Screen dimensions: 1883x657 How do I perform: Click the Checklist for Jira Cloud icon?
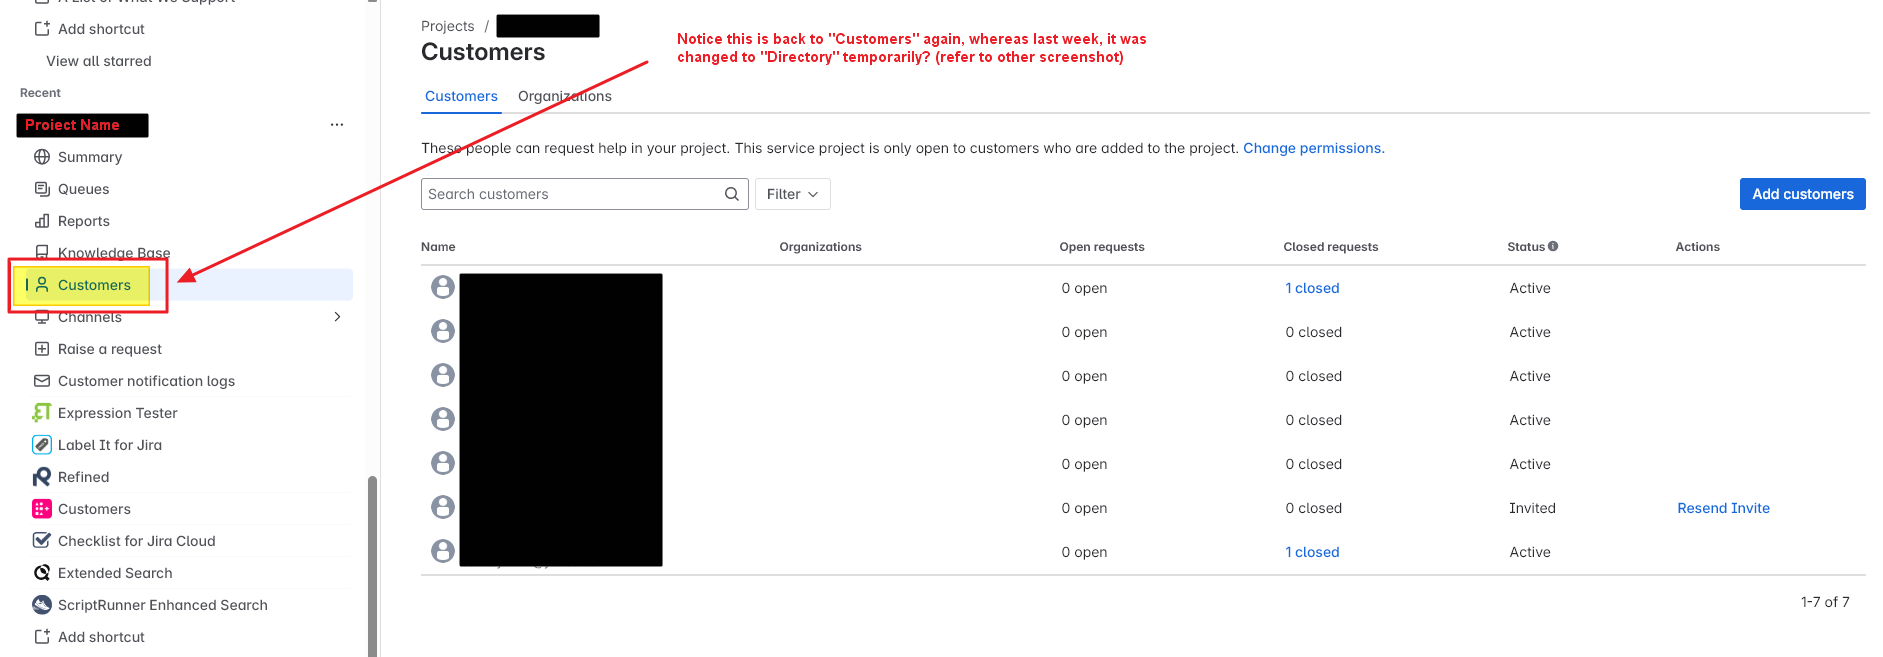tap(42, 541)
